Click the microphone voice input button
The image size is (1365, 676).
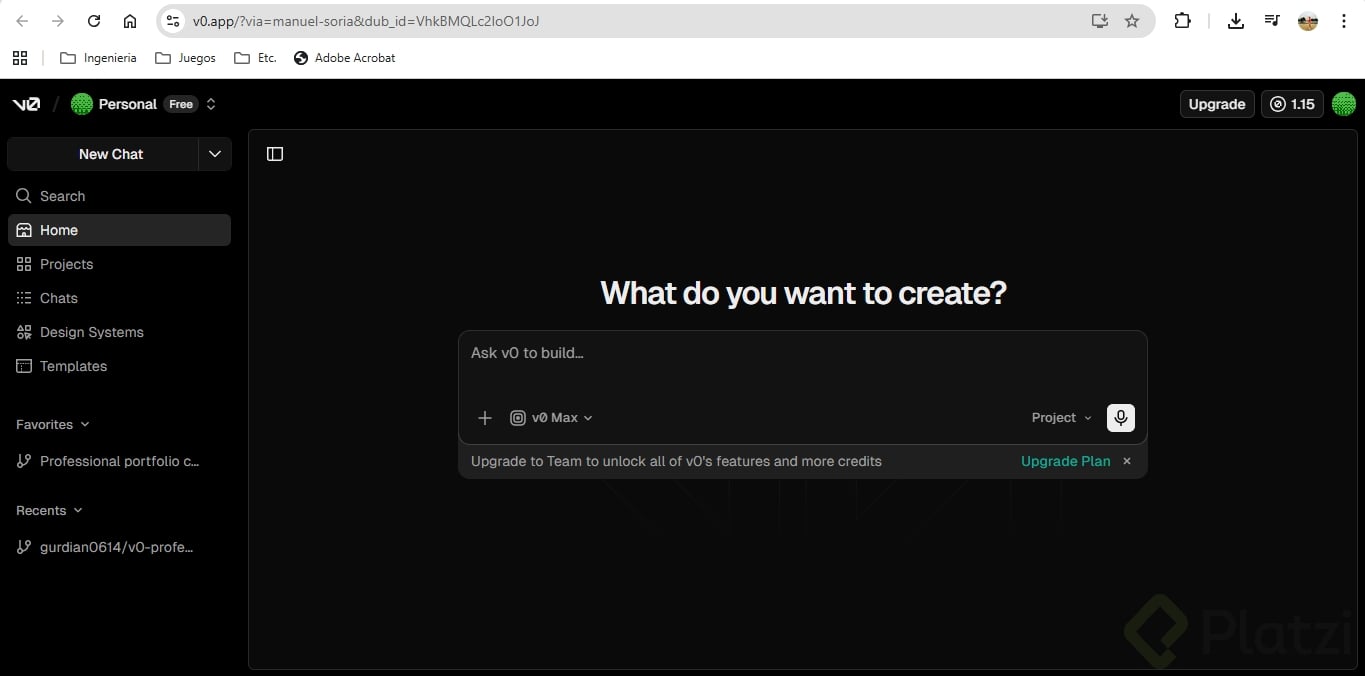point(1121,418)
